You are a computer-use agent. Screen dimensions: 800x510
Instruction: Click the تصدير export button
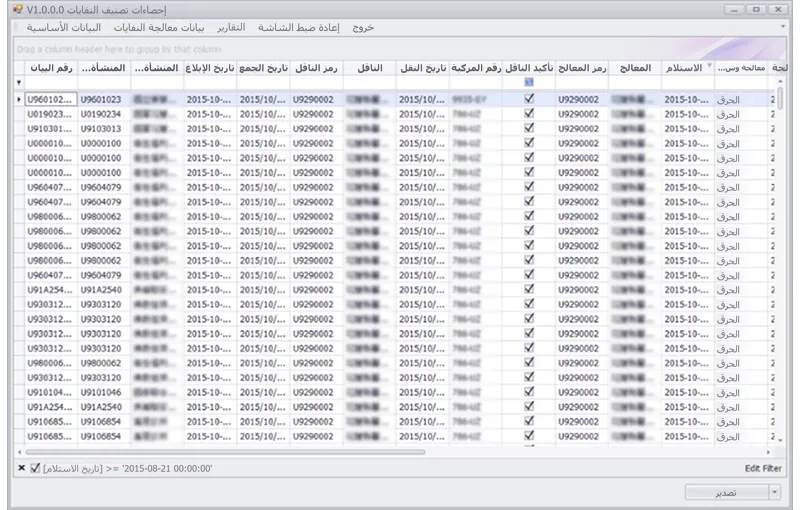tap(727, 492)
